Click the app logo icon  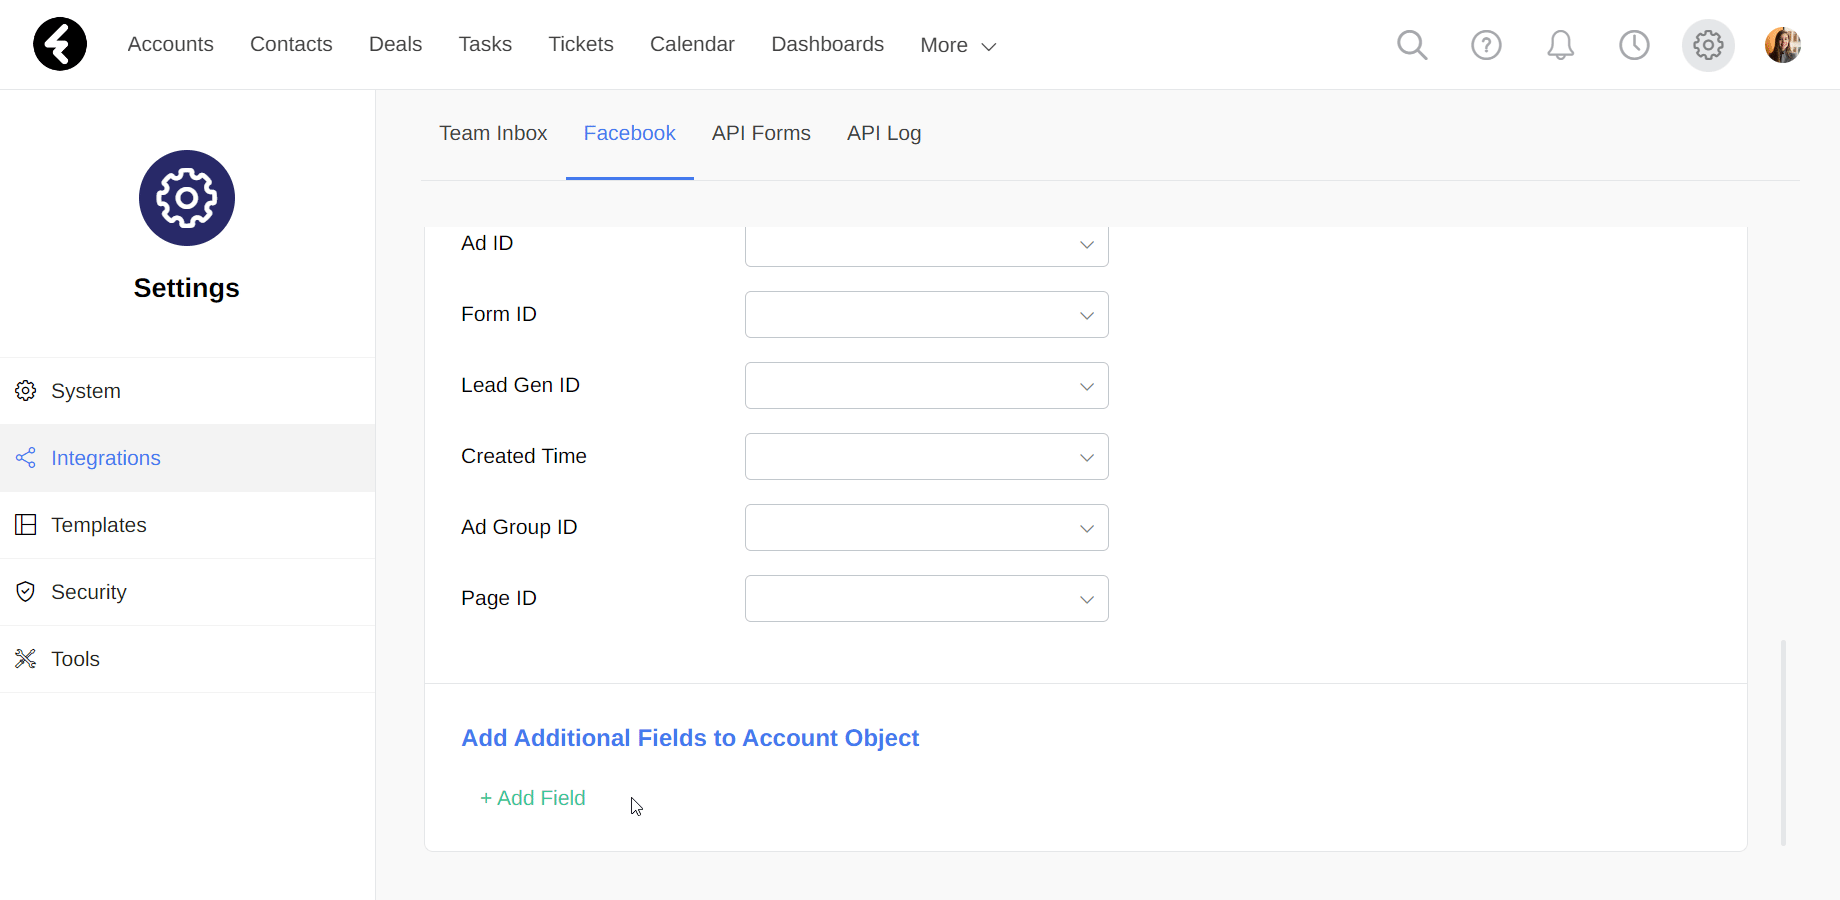60,44
